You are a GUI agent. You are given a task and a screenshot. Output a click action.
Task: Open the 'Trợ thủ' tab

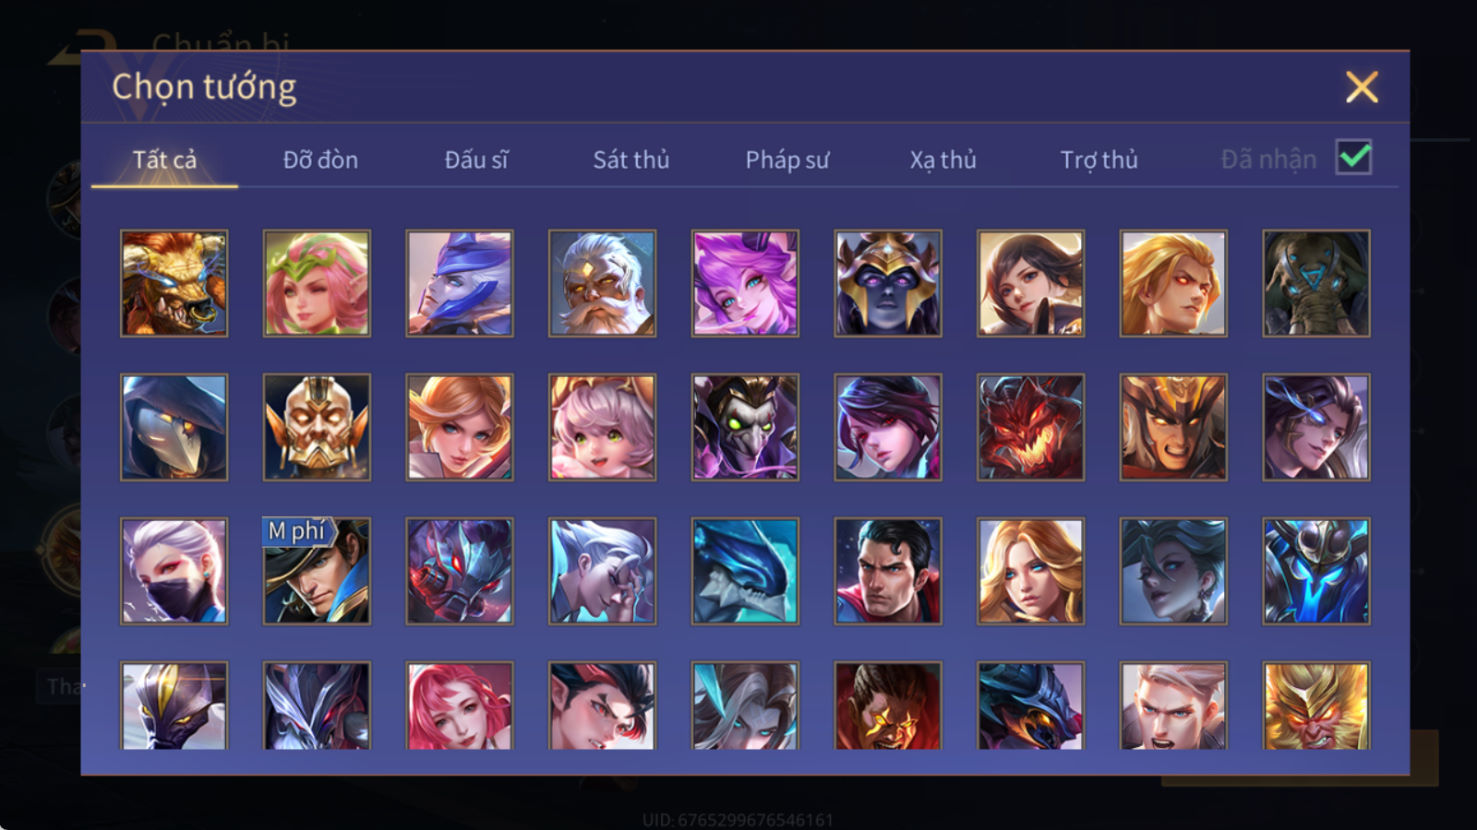click(1099, 160)
